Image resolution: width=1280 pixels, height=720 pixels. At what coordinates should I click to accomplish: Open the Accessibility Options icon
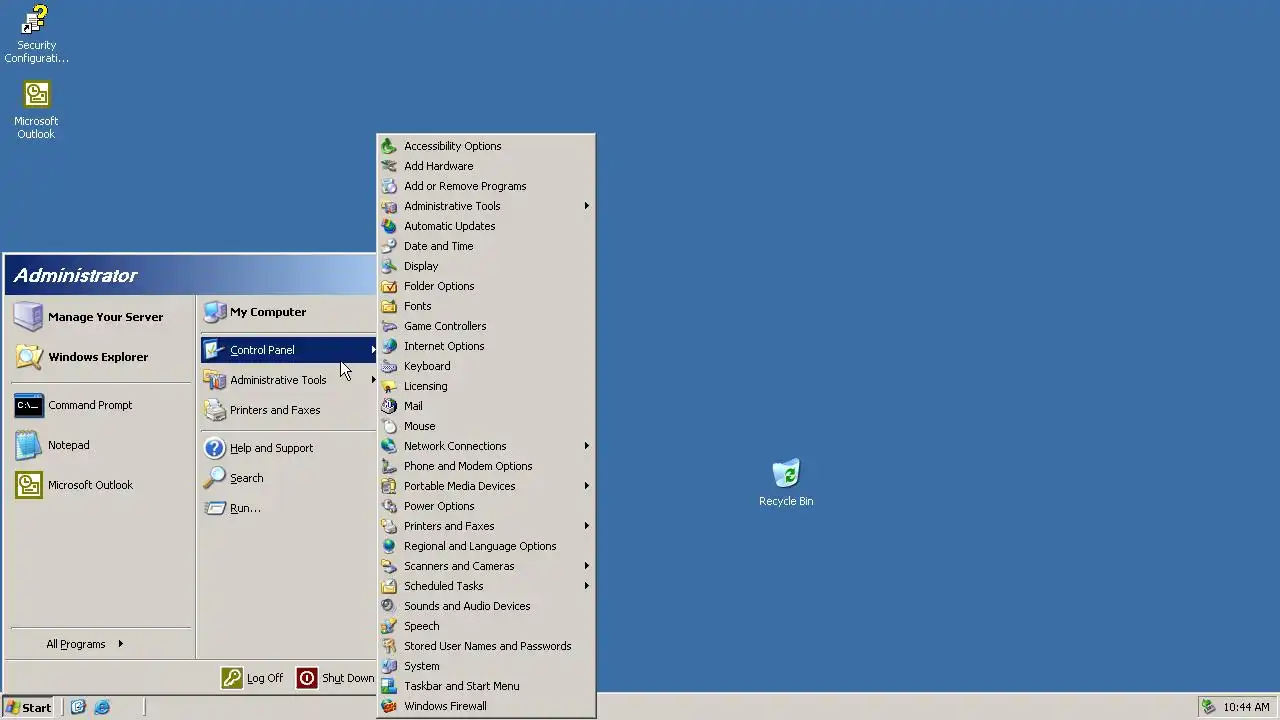click(389, 146)
